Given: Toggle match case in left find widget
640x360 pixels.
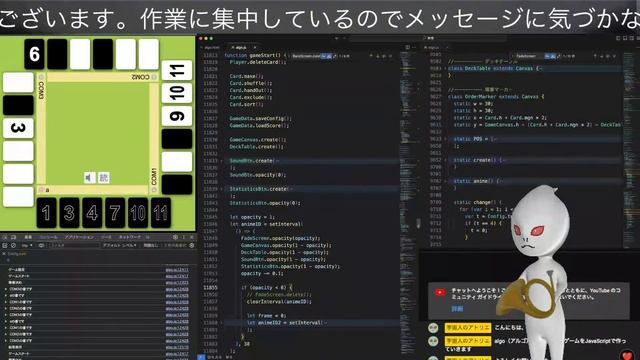Looking at the screenshot, I should [322, 56].
